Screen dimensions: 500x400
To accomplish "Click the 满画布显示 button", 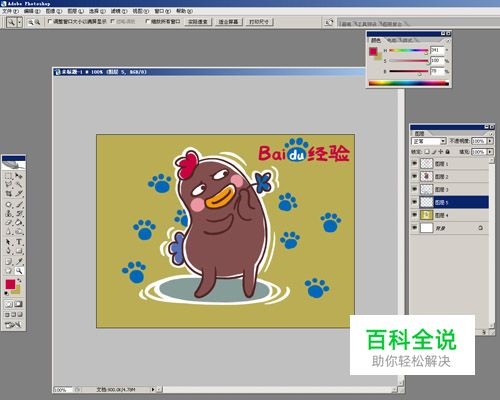I will [228, 22].
